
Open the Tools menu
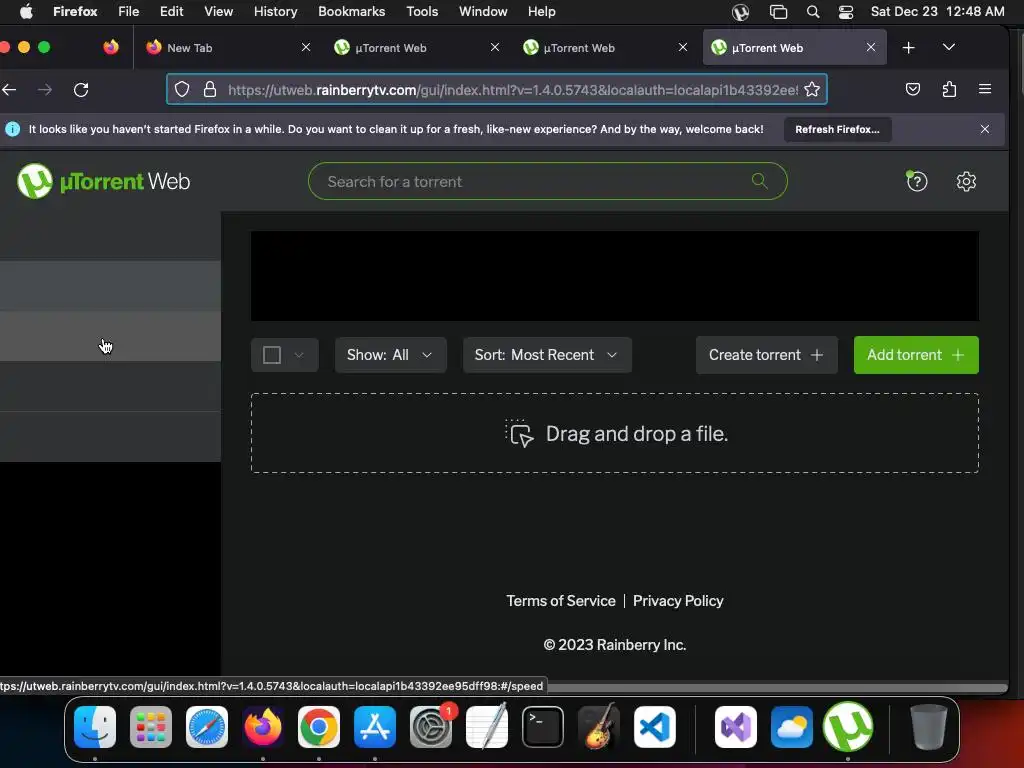click(422, 12)
